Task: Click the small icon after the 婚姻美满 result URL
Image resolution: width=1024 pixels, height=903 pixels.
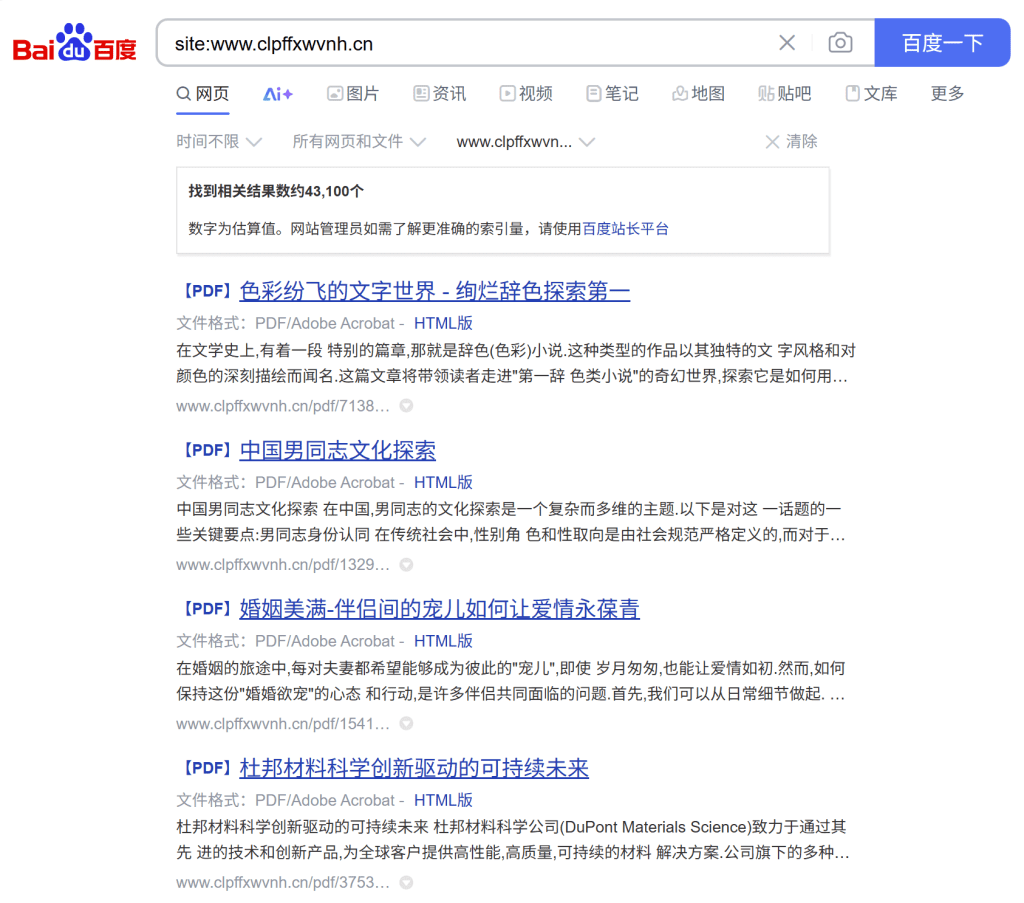Action: 406,724
